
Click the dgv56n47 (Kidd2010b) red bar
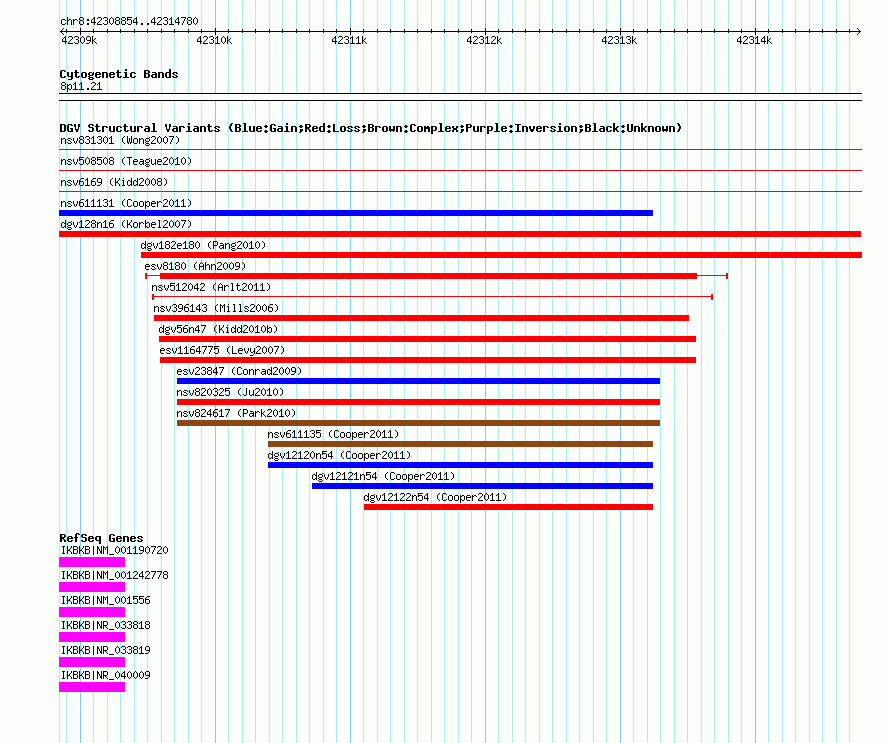(427, 339)
